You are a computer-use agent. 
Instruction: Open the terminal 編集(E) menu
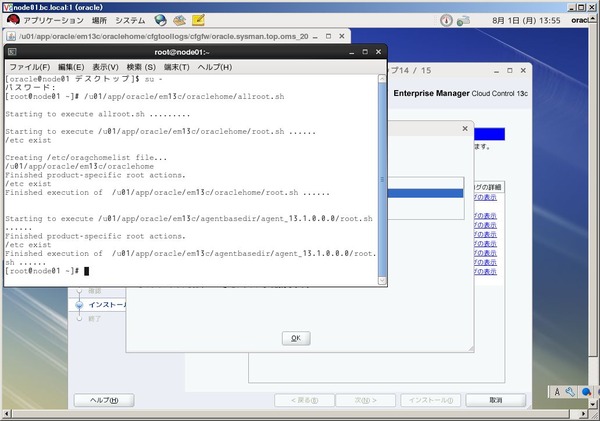[71, 67]
